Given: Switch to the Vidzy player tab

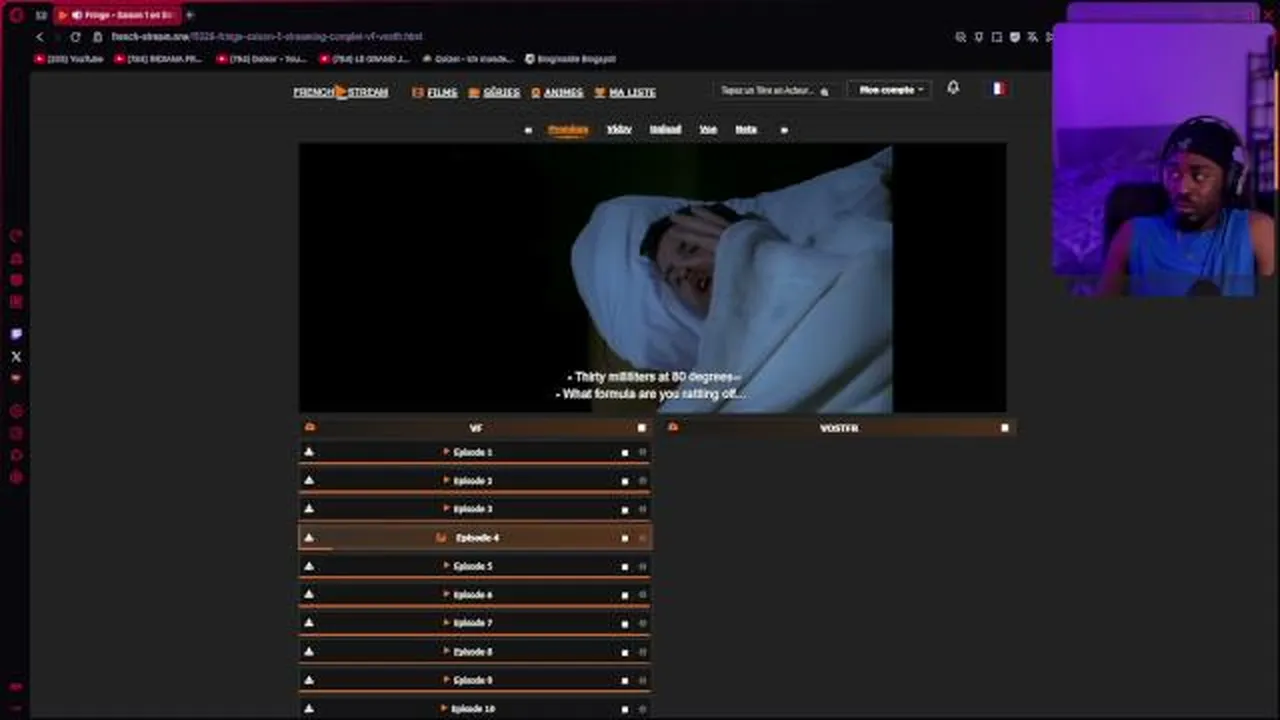Looking at the screenshot, I should point(619,130).
